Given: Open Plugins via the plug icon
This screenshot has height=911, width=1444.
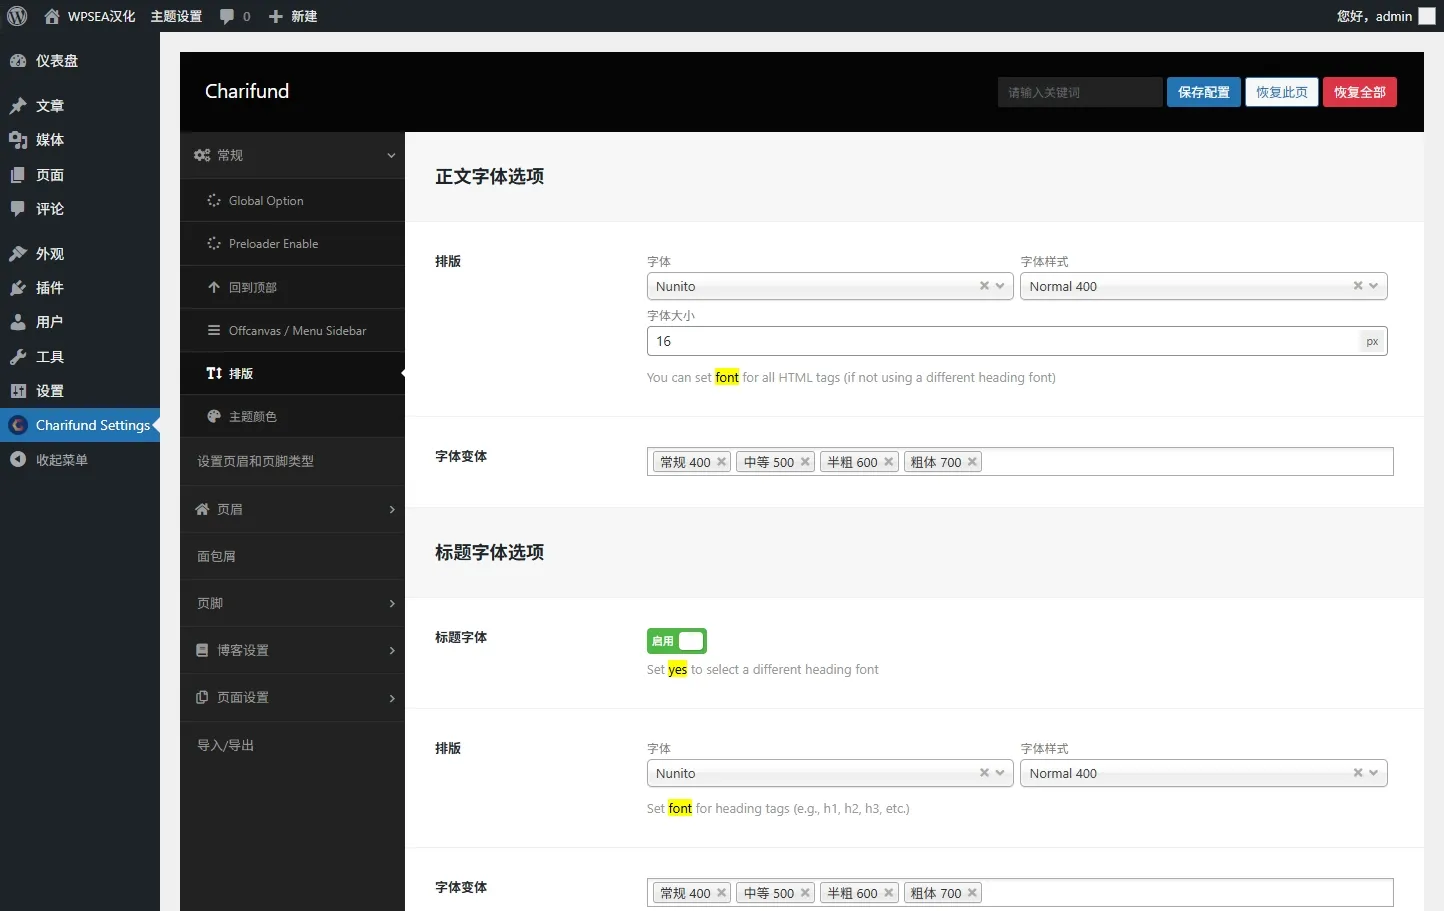Looking at the screenshot, I should (x=18, y=288).
